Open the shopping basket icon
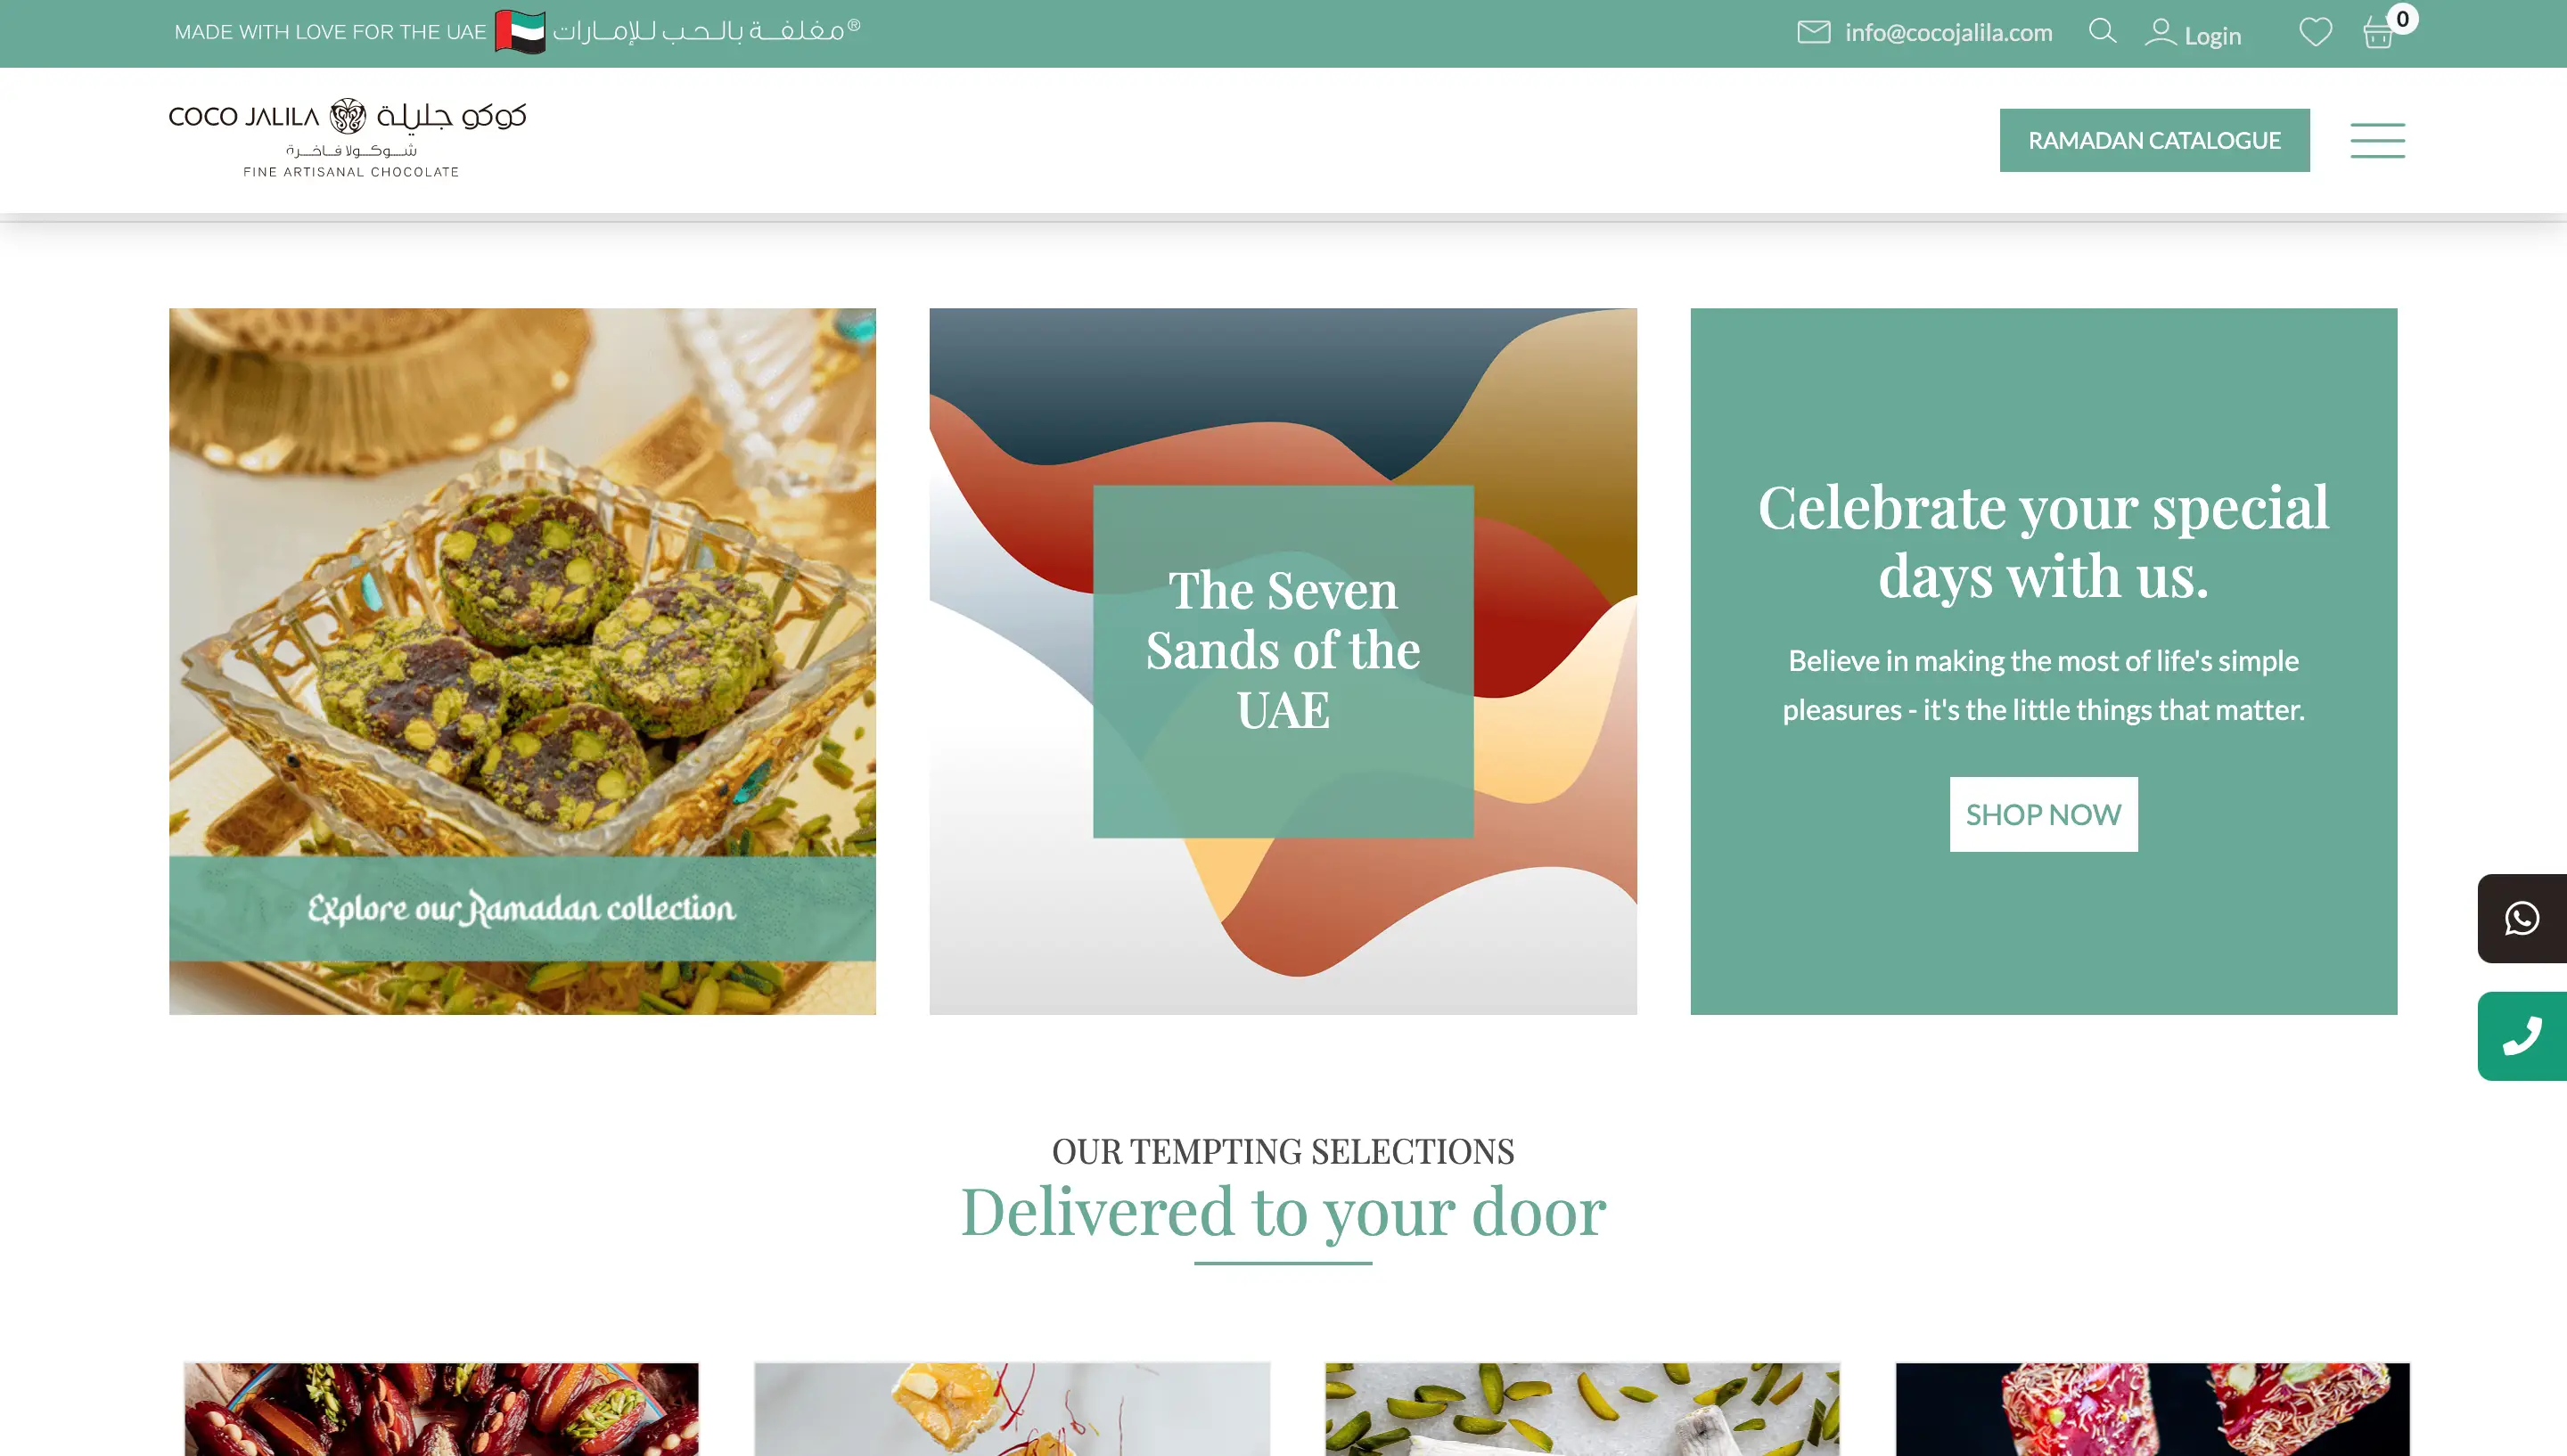Screen dimensions: 2567x1456 2377,34
